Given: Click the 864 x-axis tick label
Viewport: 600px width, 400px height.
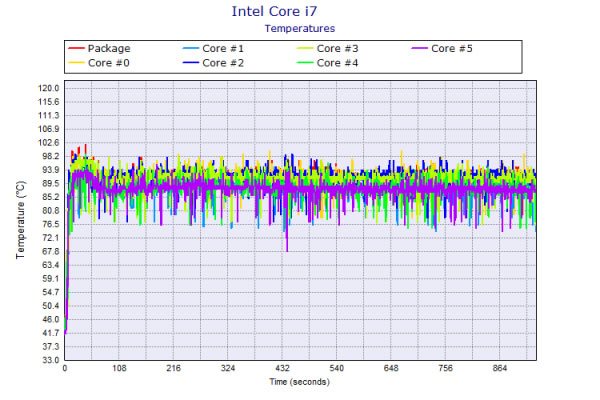Looking at the screenshot, I should click(x=500, y=368).
